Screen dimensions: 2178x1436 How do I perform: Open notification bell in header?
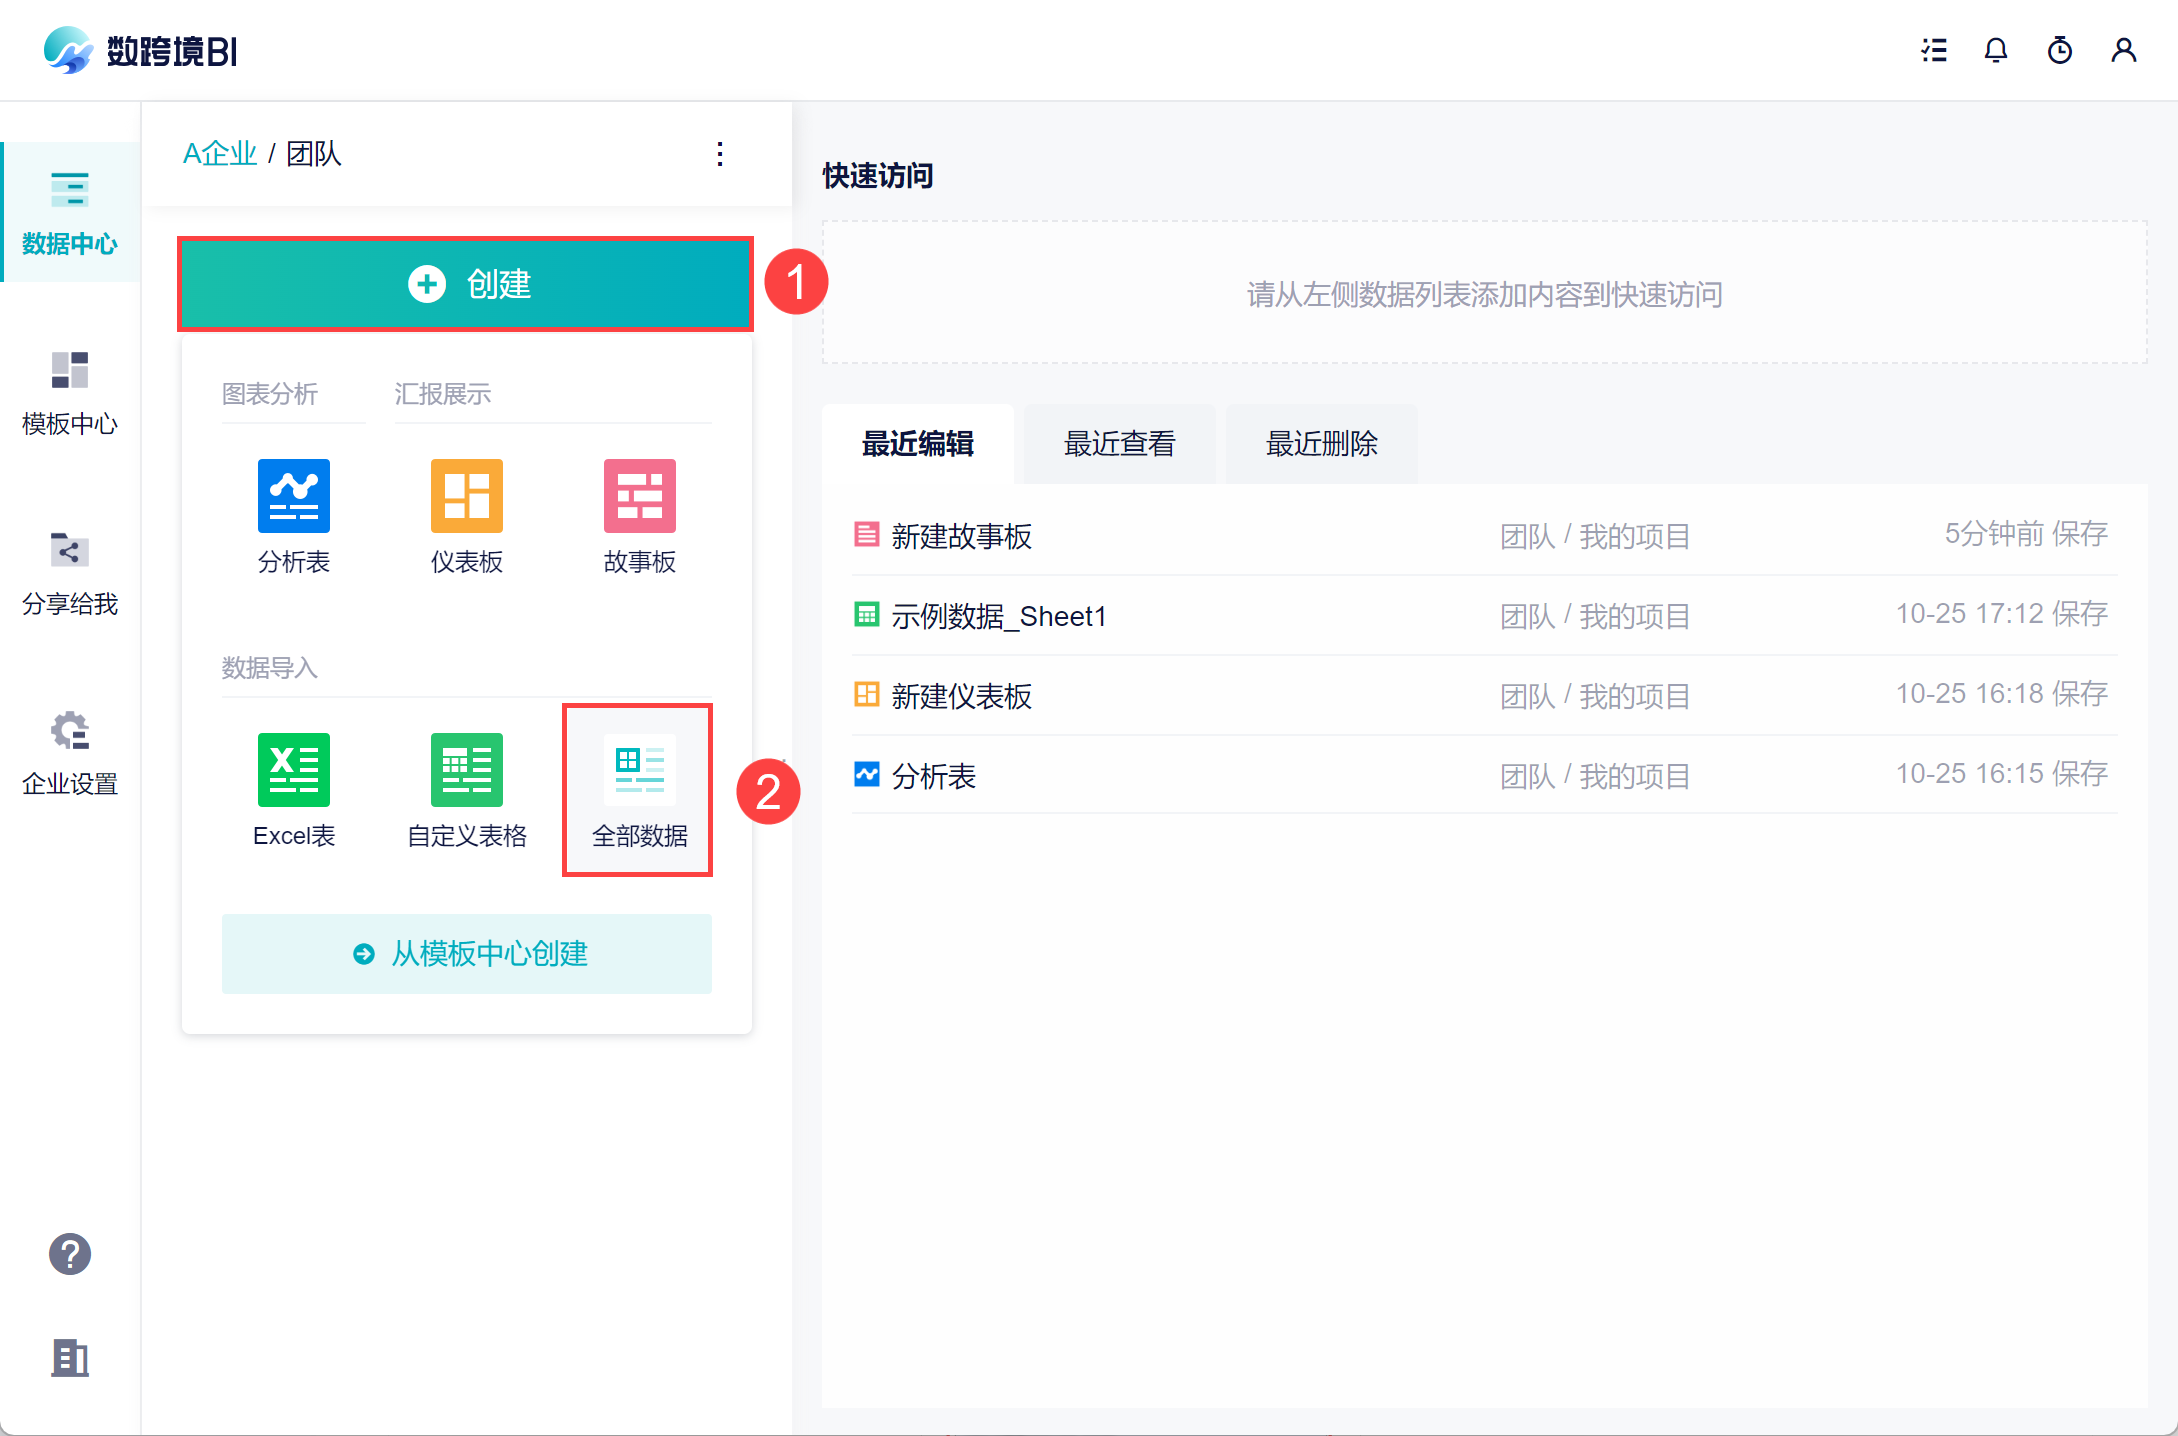(x=1995, y=50)
